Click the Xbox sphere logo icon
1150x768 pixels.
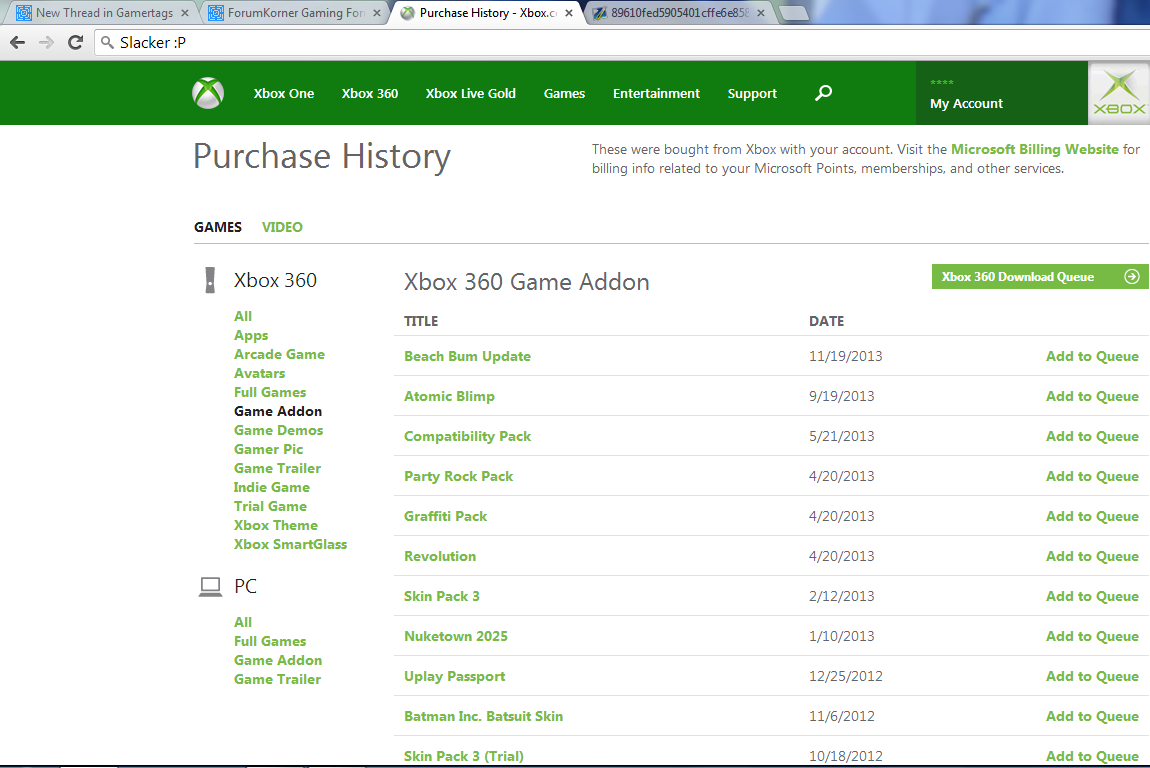point(208,93)
